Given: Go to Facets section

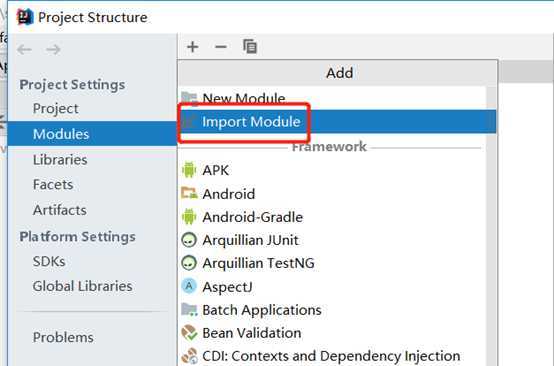Looking at the screenshot, I should [x=53, y=184].
